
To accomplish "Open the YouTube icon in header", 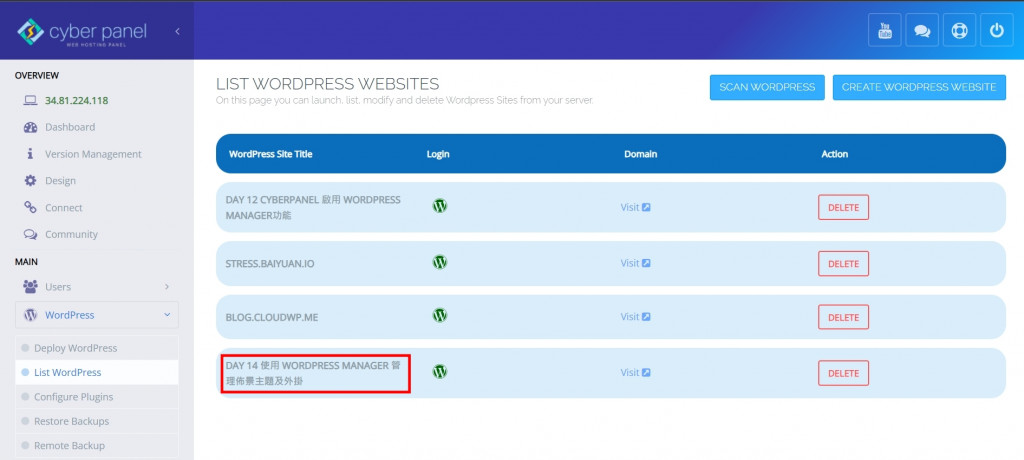I will [885, 30].
